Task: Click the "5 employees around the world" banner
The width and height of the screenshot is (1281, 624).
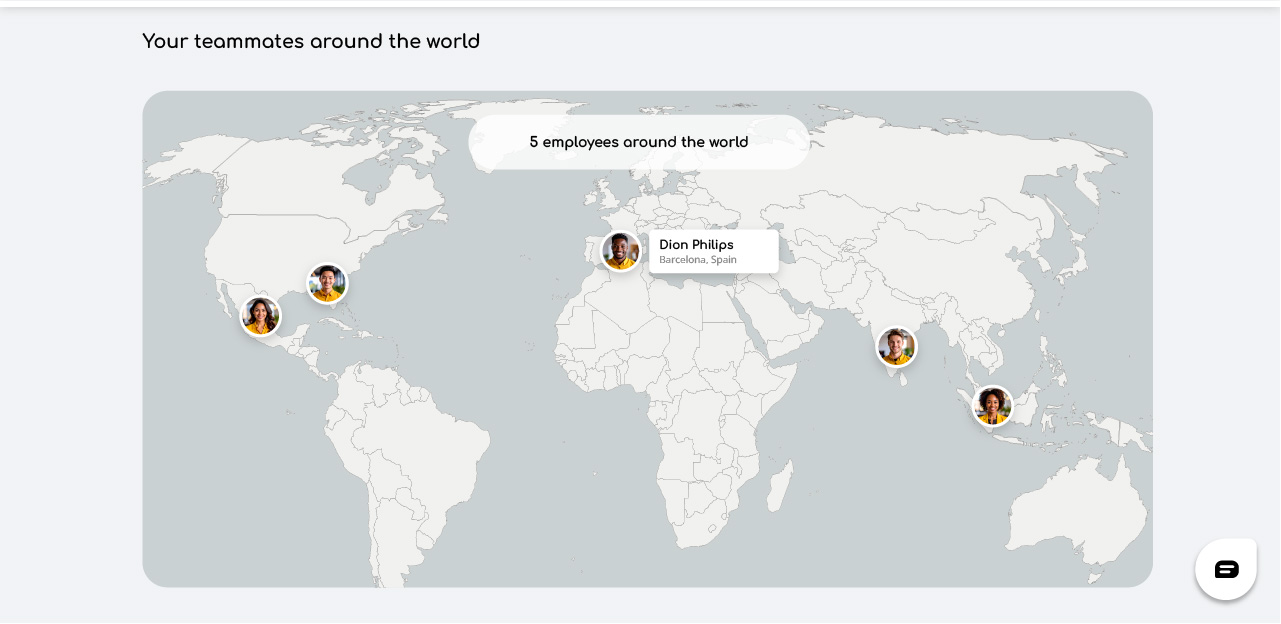Action: coord(639,142)
